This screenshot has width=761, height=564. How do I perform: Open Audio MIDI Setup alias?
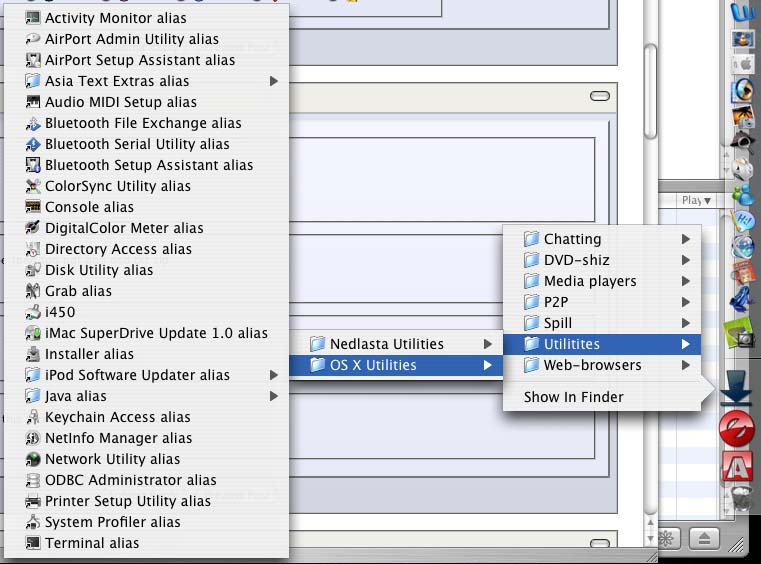pyautogui.click(x=147, y=102)
